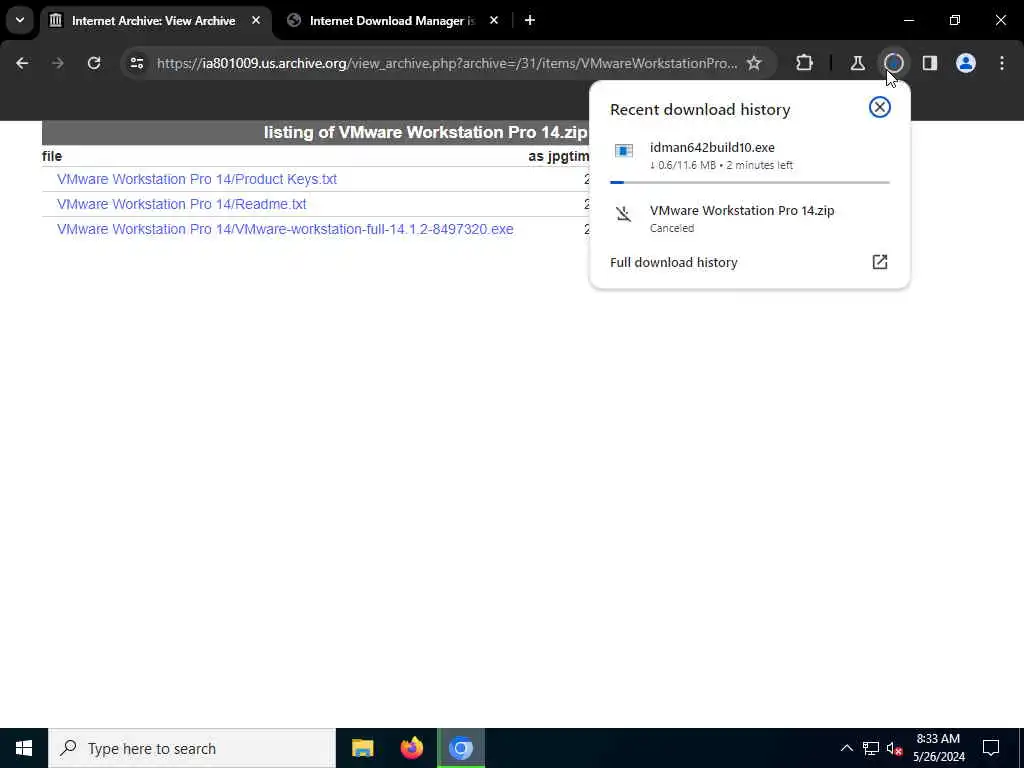This screenshot has height=768, width=1024.
Task: Select idman642build10.exe download entry
Action: point(750,155)
